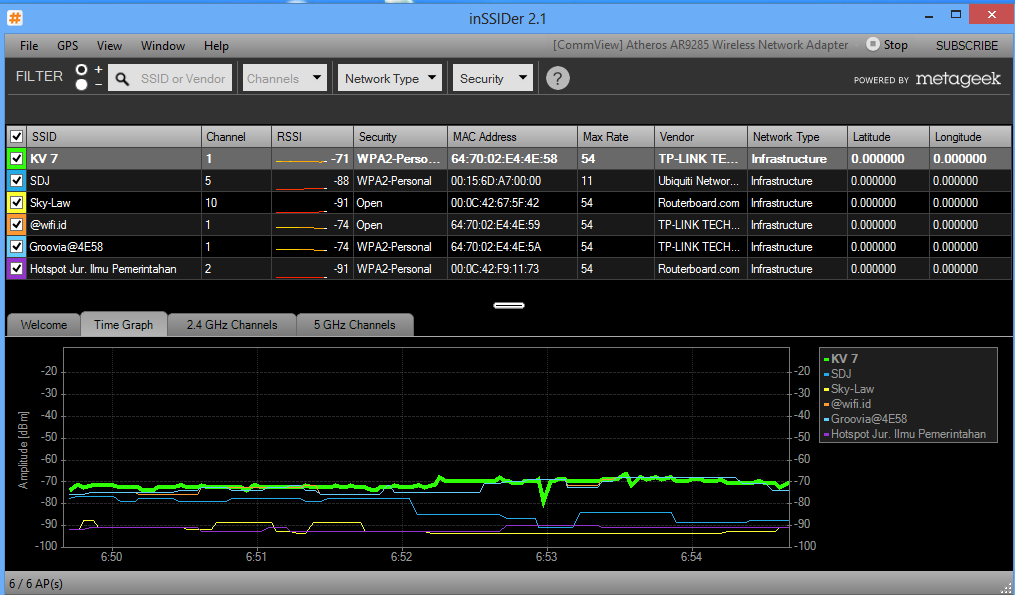
Task: Sort by the Latitude column header
Action: (889, 137)
